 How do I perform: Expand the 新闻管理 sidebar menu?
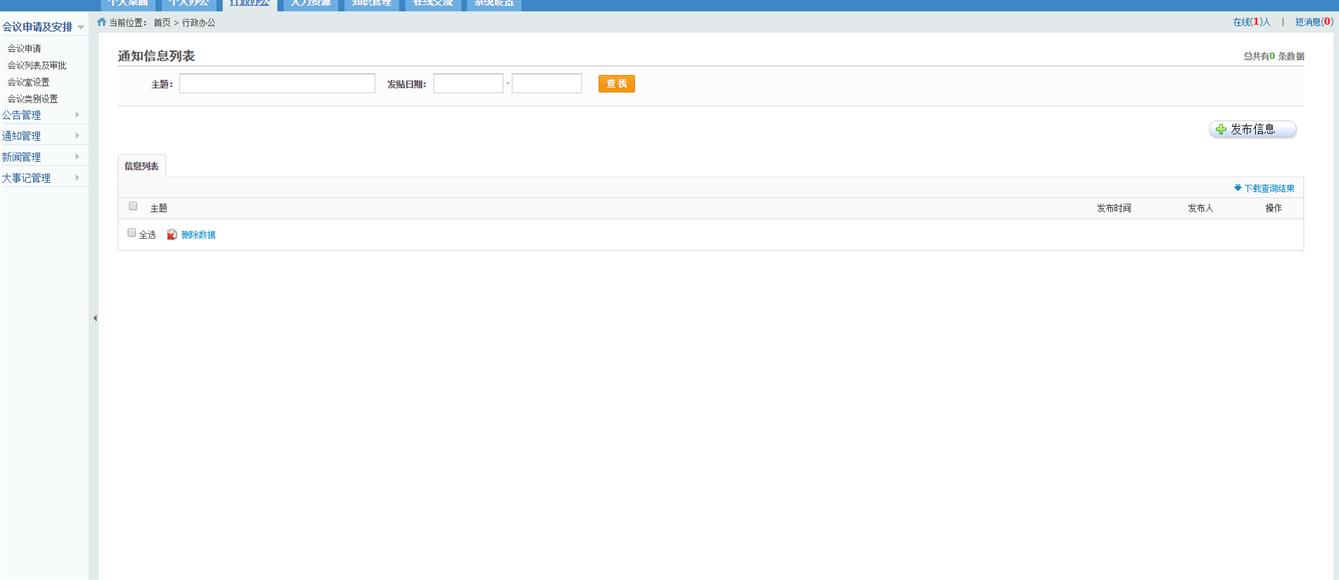click(40, 157)
